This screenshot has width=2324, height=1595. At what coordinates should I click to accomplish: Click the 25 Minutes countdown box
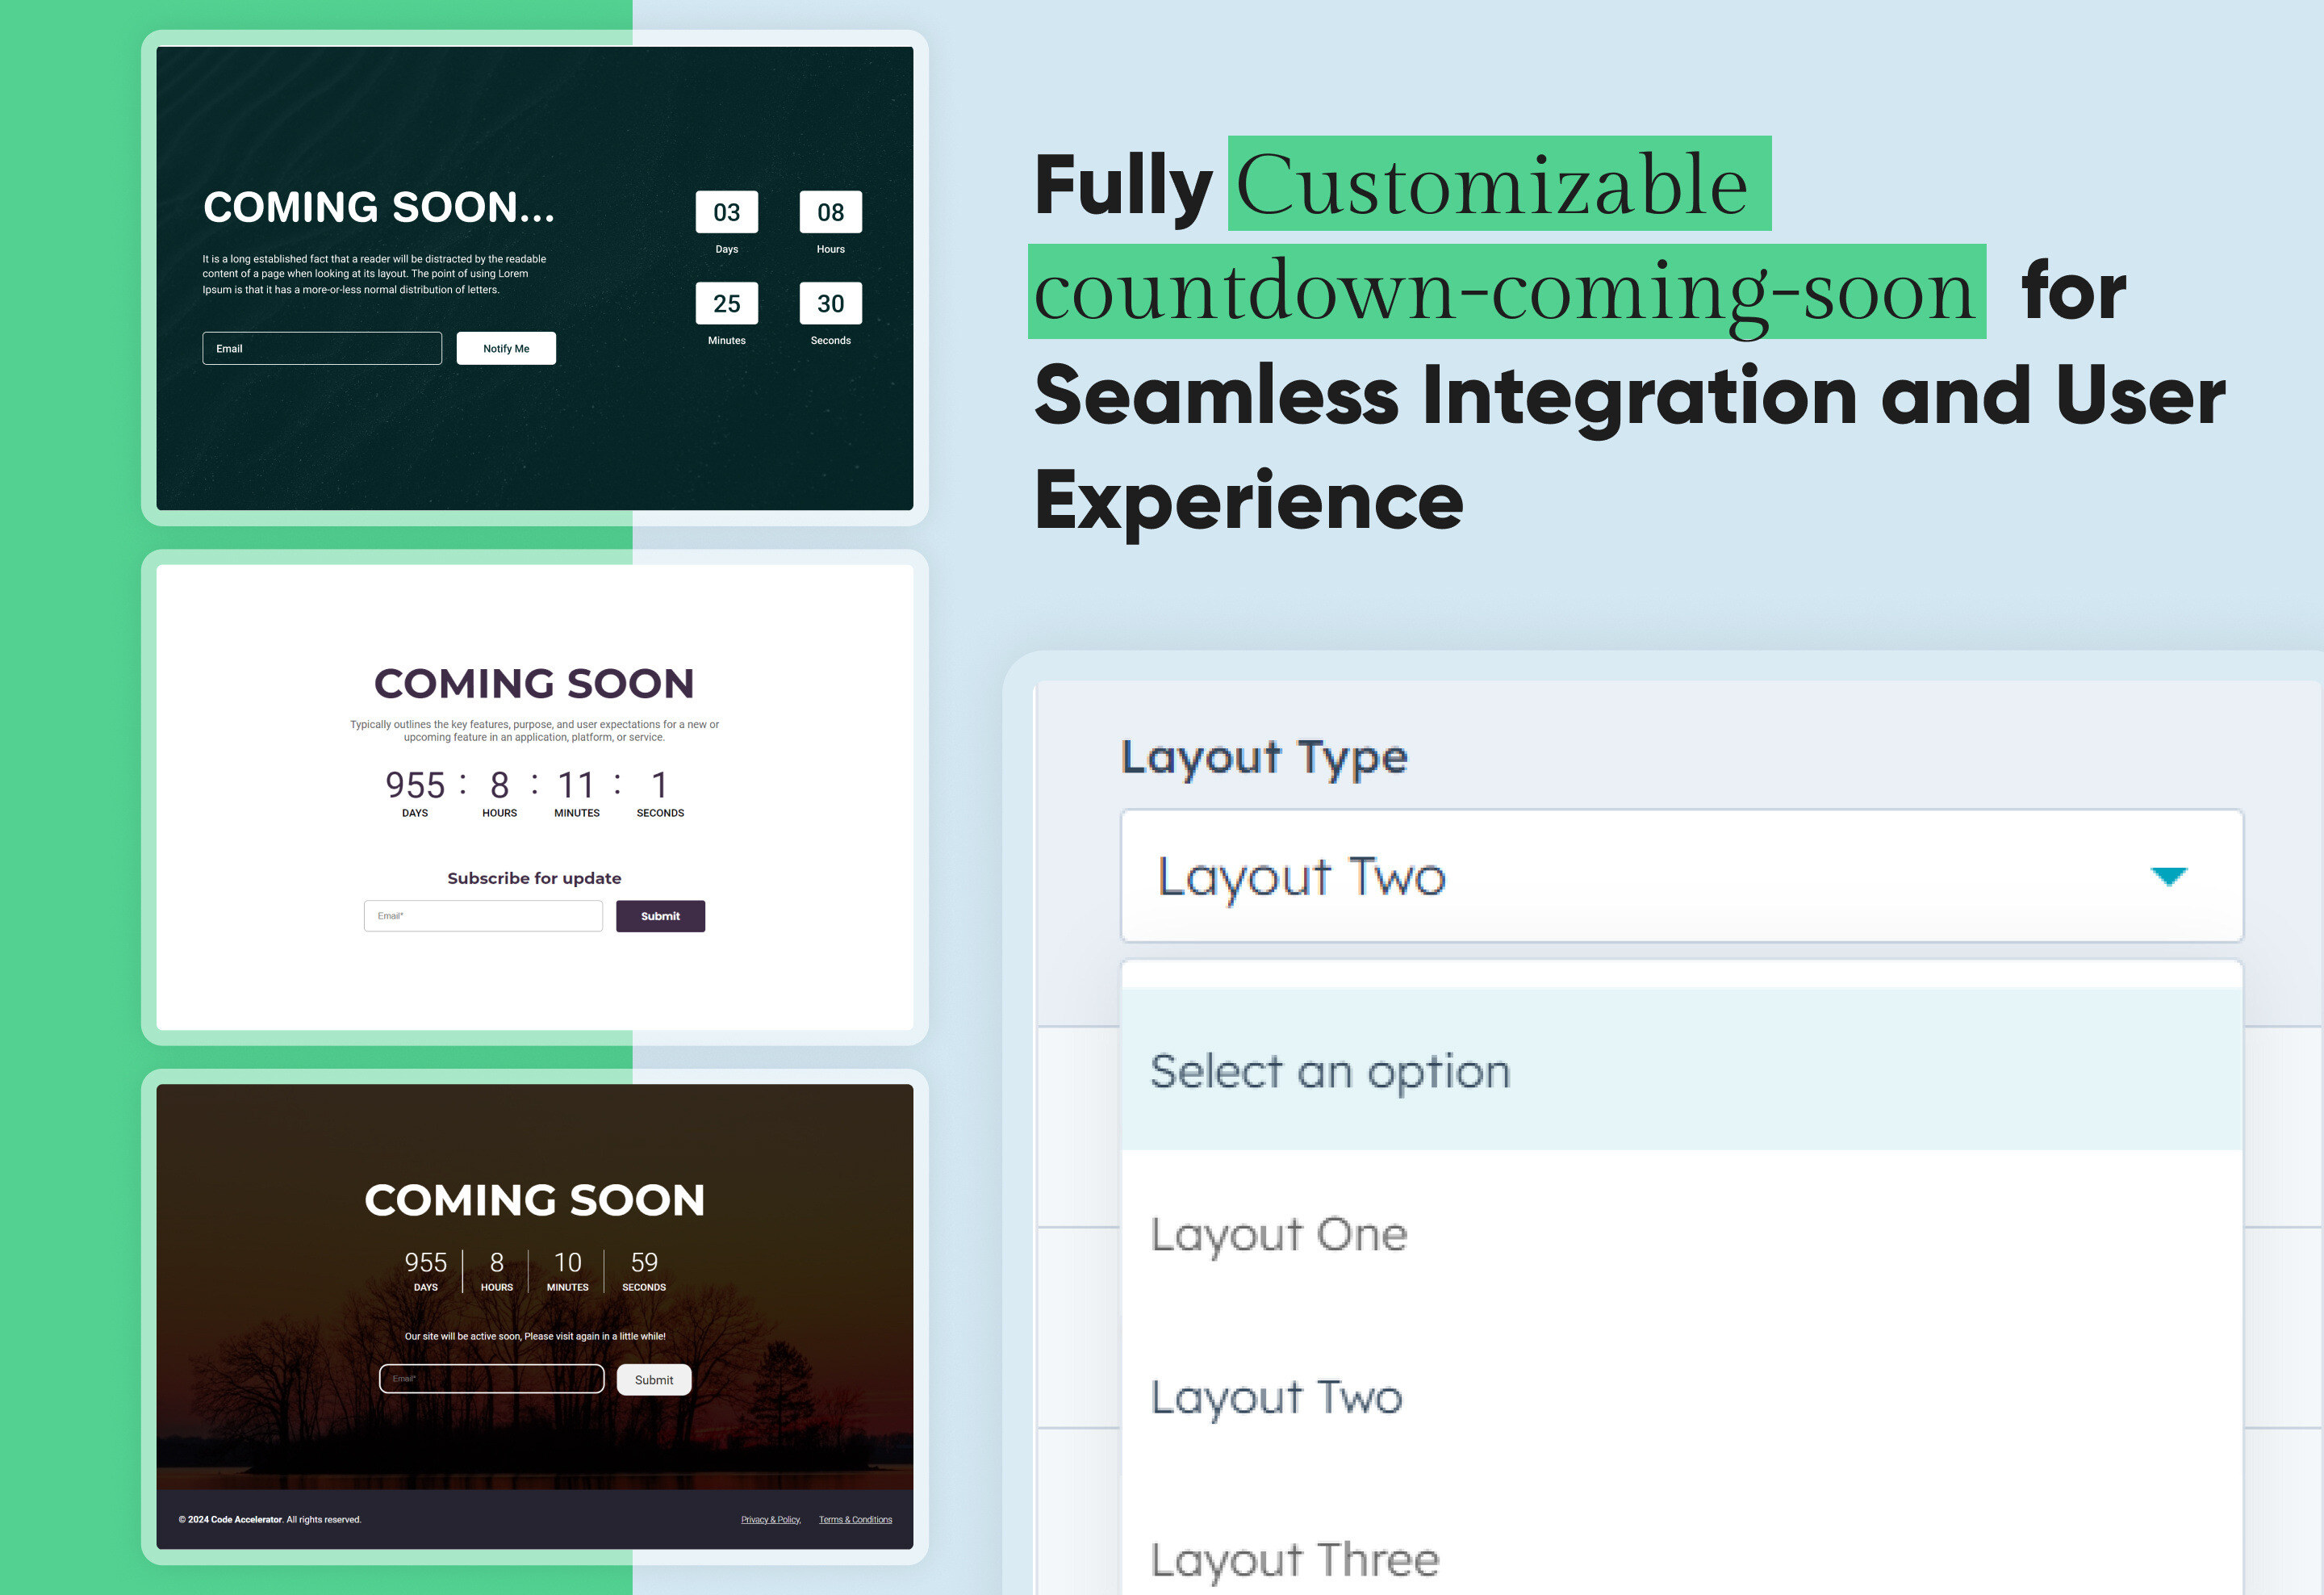coord(727,303)
